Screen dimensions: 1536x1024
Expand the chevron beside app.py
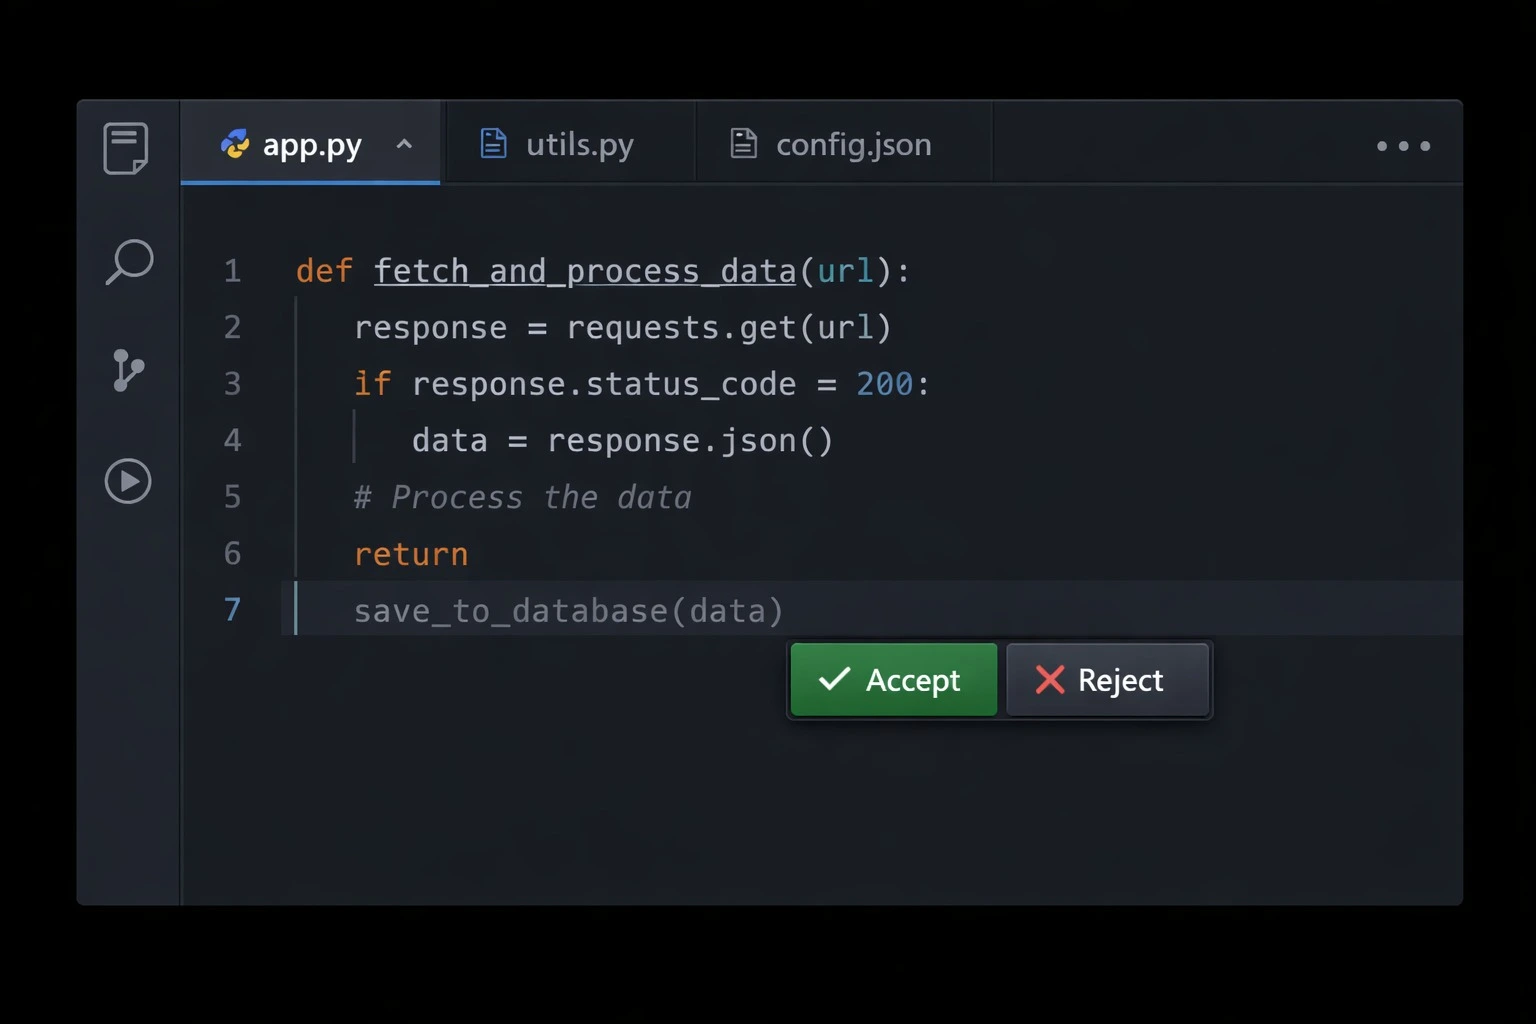coord(404,144)
